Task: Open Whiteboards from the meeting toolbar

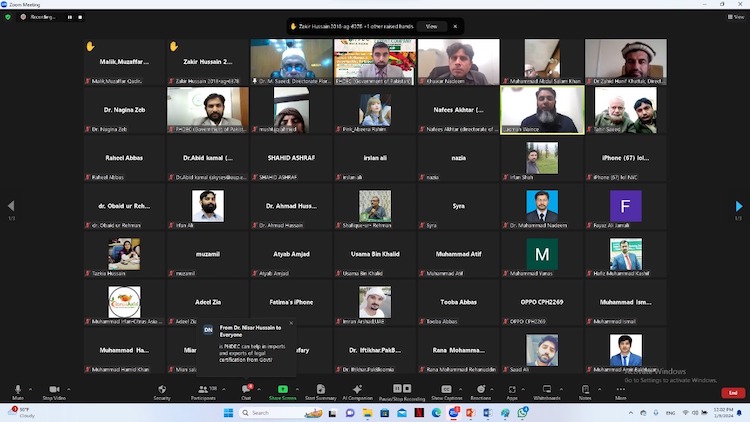Action: 547,391
